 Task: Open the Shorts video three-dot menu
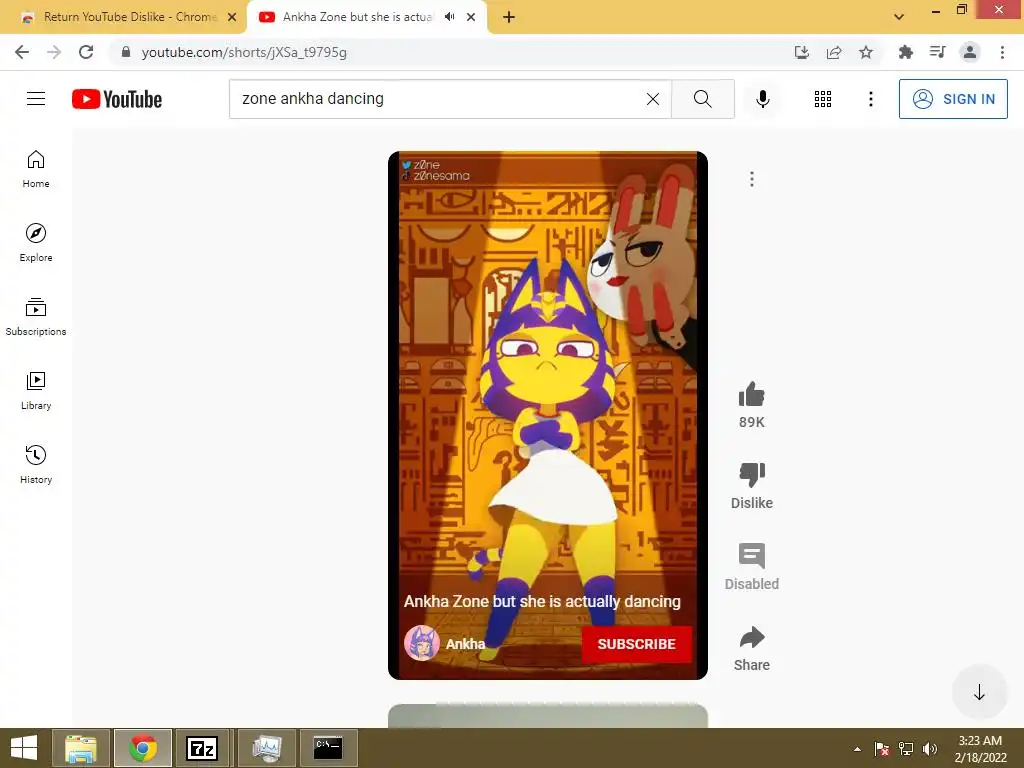752,179
